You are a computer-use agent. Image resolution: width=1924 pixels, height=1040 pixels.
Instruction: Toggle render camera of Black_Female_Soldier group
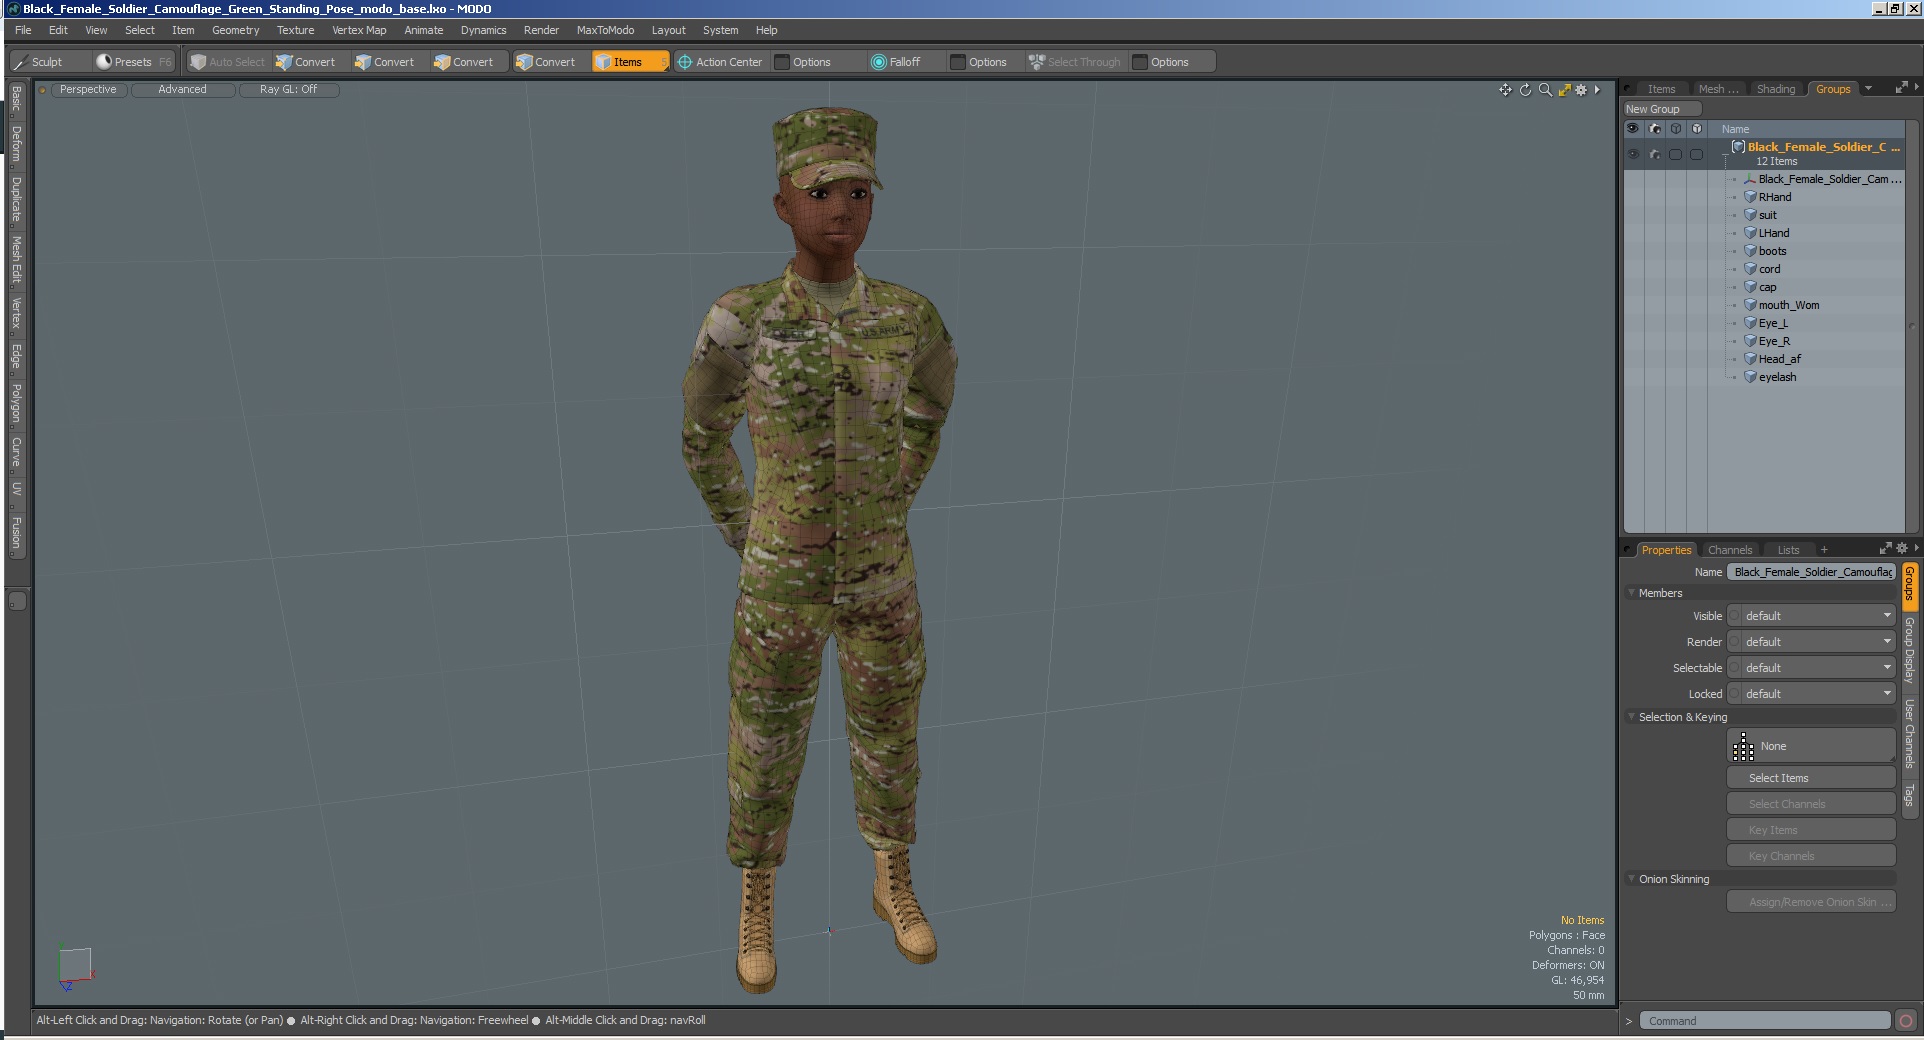click(1655, 154)
